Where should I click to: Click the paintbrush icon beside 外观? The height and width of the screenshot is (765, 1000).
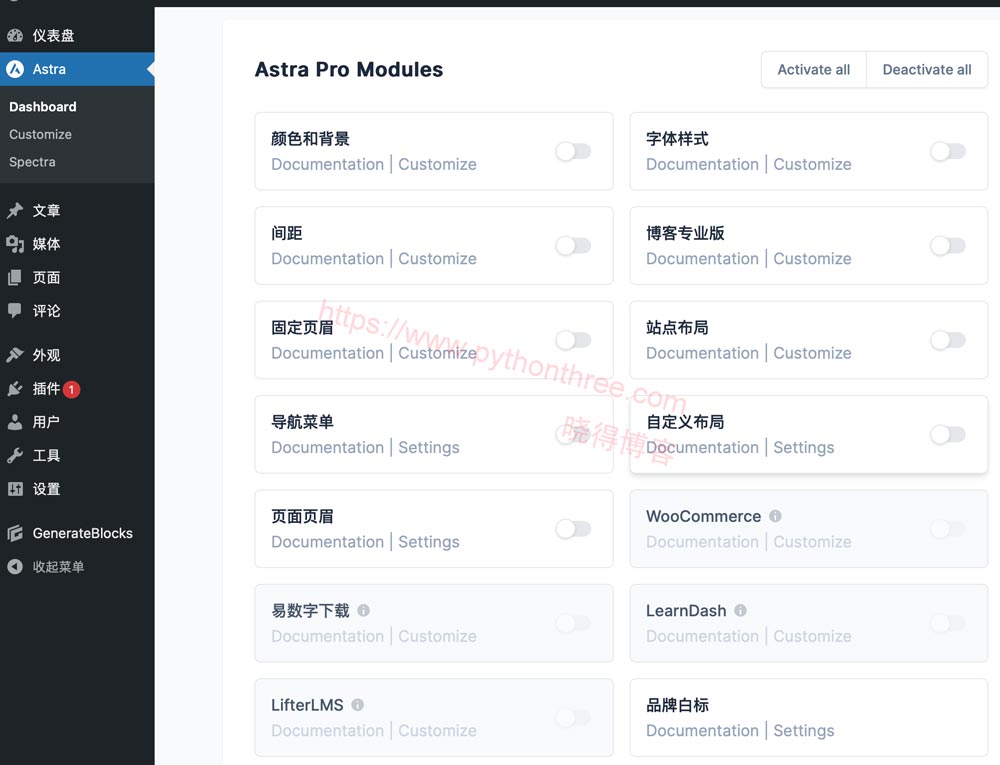click(x=15, y=354)
